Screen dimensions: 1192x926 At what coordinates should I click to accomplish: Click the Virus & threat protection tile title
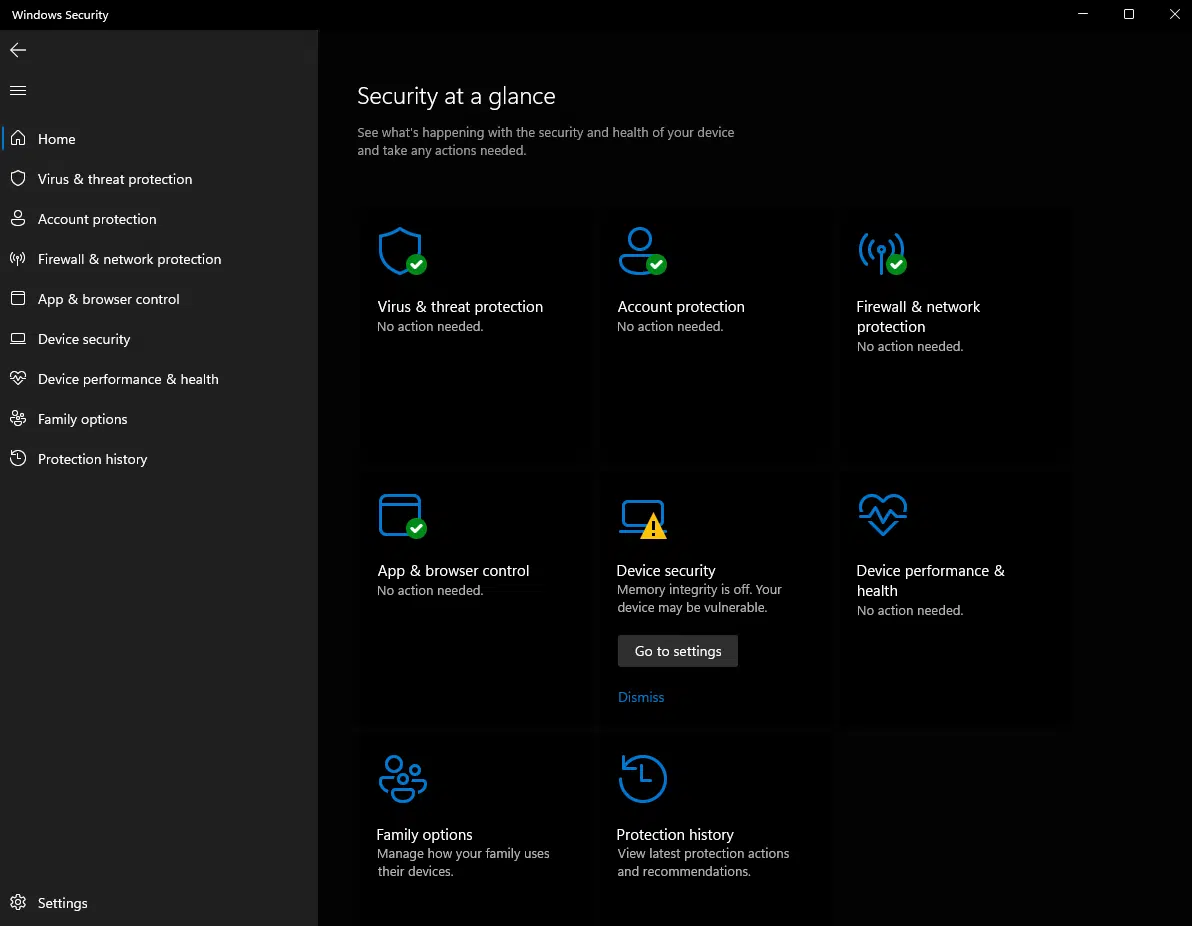[460, 306]
